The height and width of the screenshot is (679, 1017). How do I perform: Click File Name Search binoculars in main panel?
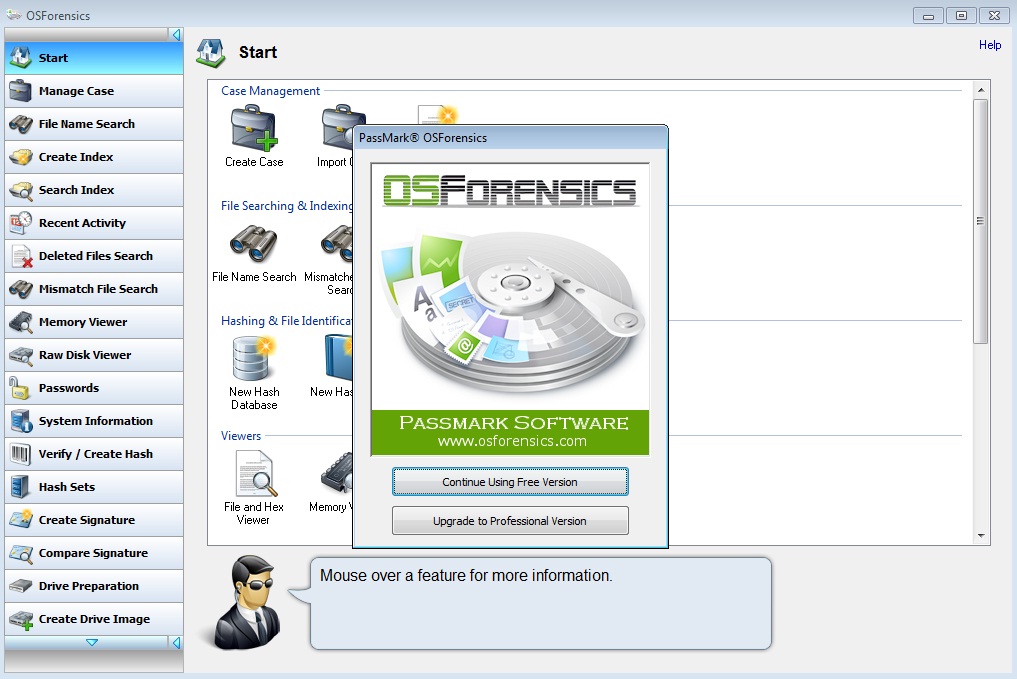tap(254, 243)
